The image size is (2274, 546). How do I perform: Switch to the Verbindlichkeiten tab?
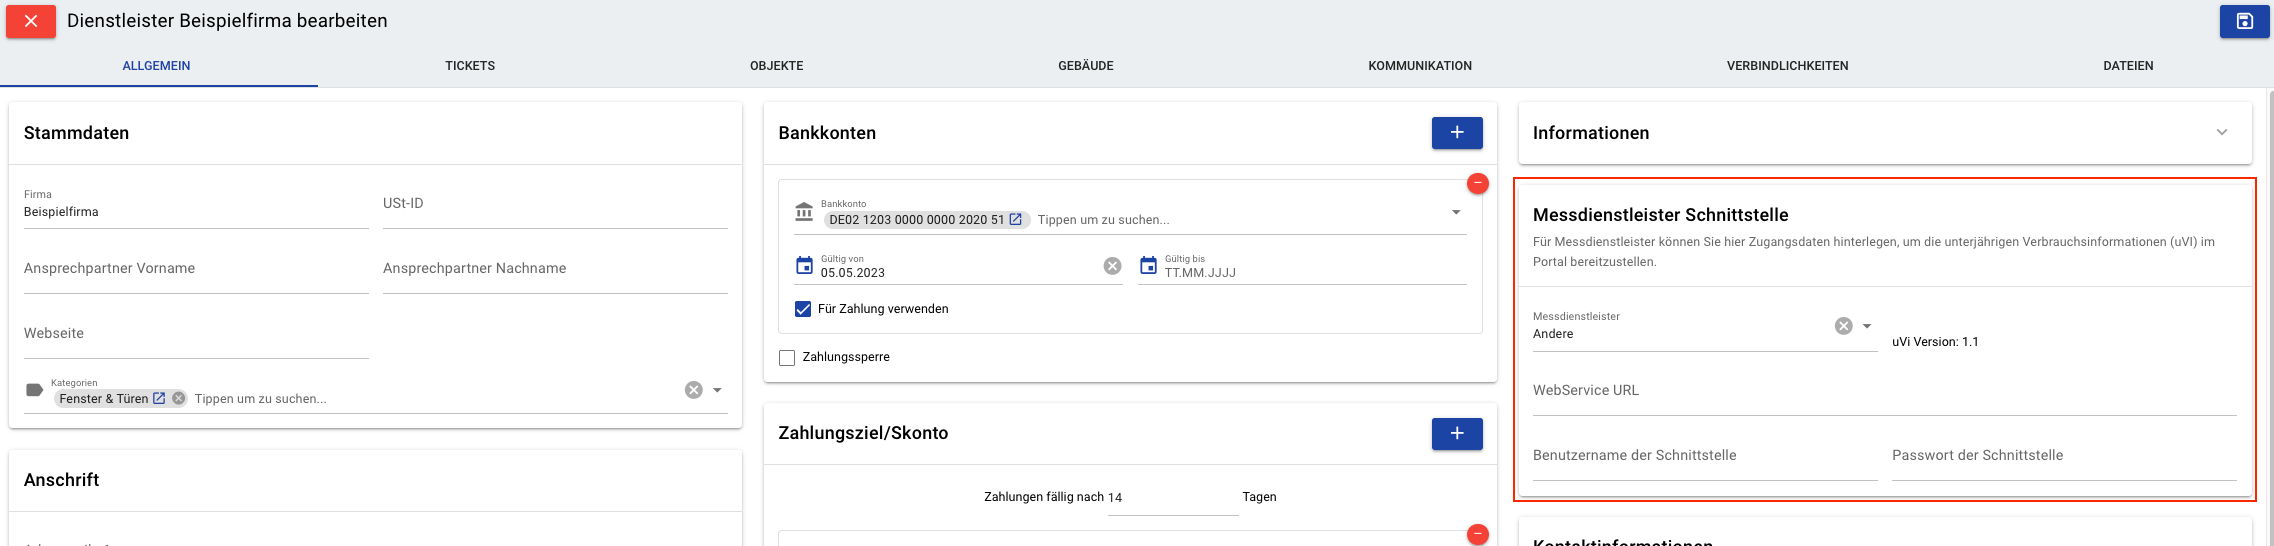click(x=1787, y=66)
